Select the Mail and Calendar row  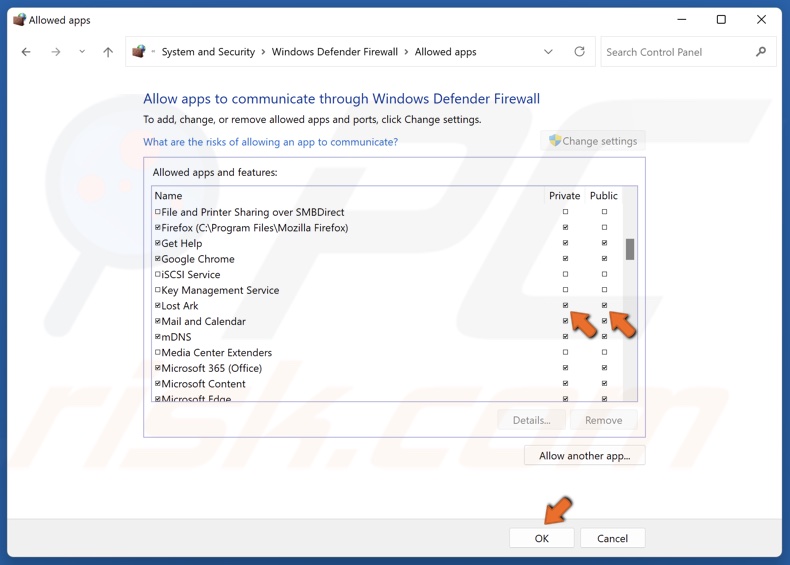pos(387,321)
